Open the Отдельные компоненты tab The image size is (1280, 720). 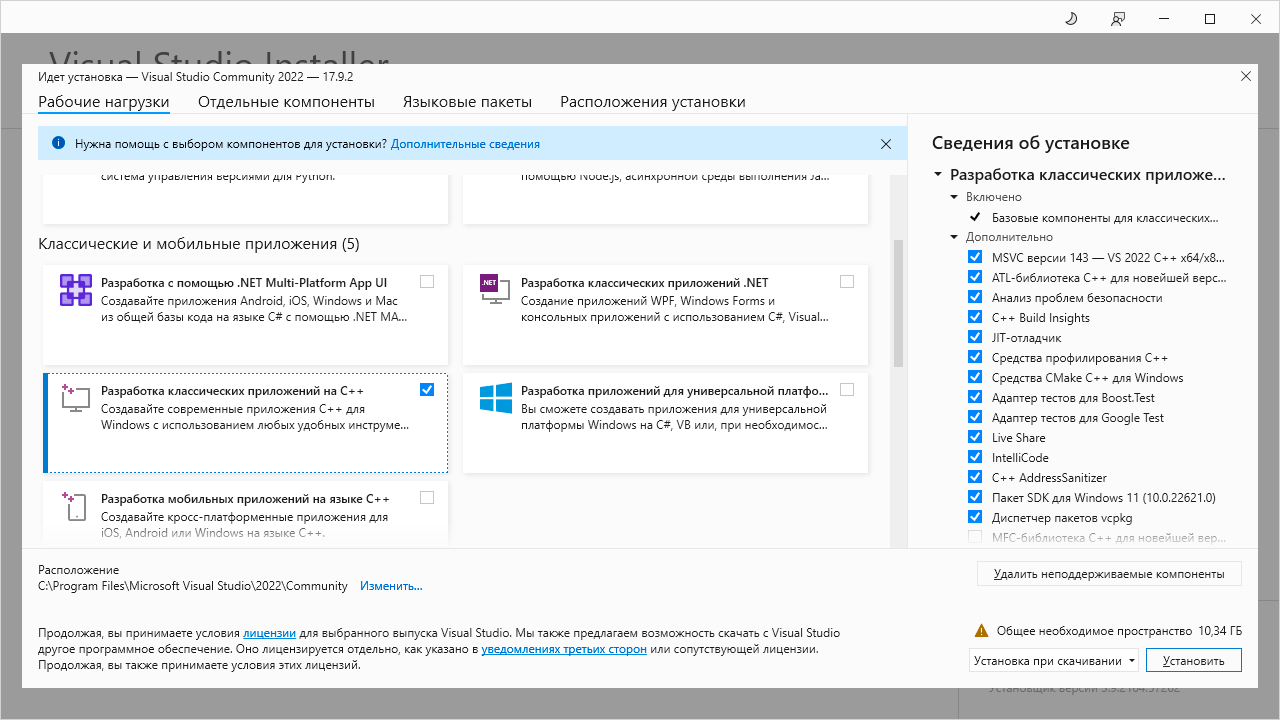(x=286, y=102)
